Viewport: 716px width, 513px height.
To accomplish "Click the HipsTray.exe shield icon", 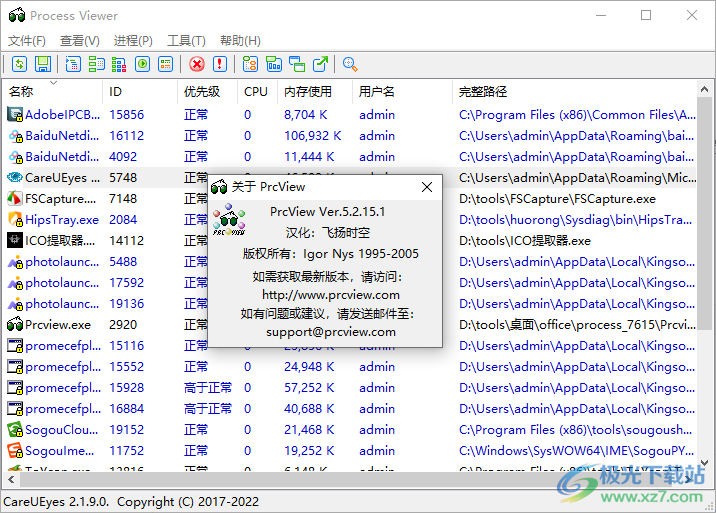I will 15,219.
